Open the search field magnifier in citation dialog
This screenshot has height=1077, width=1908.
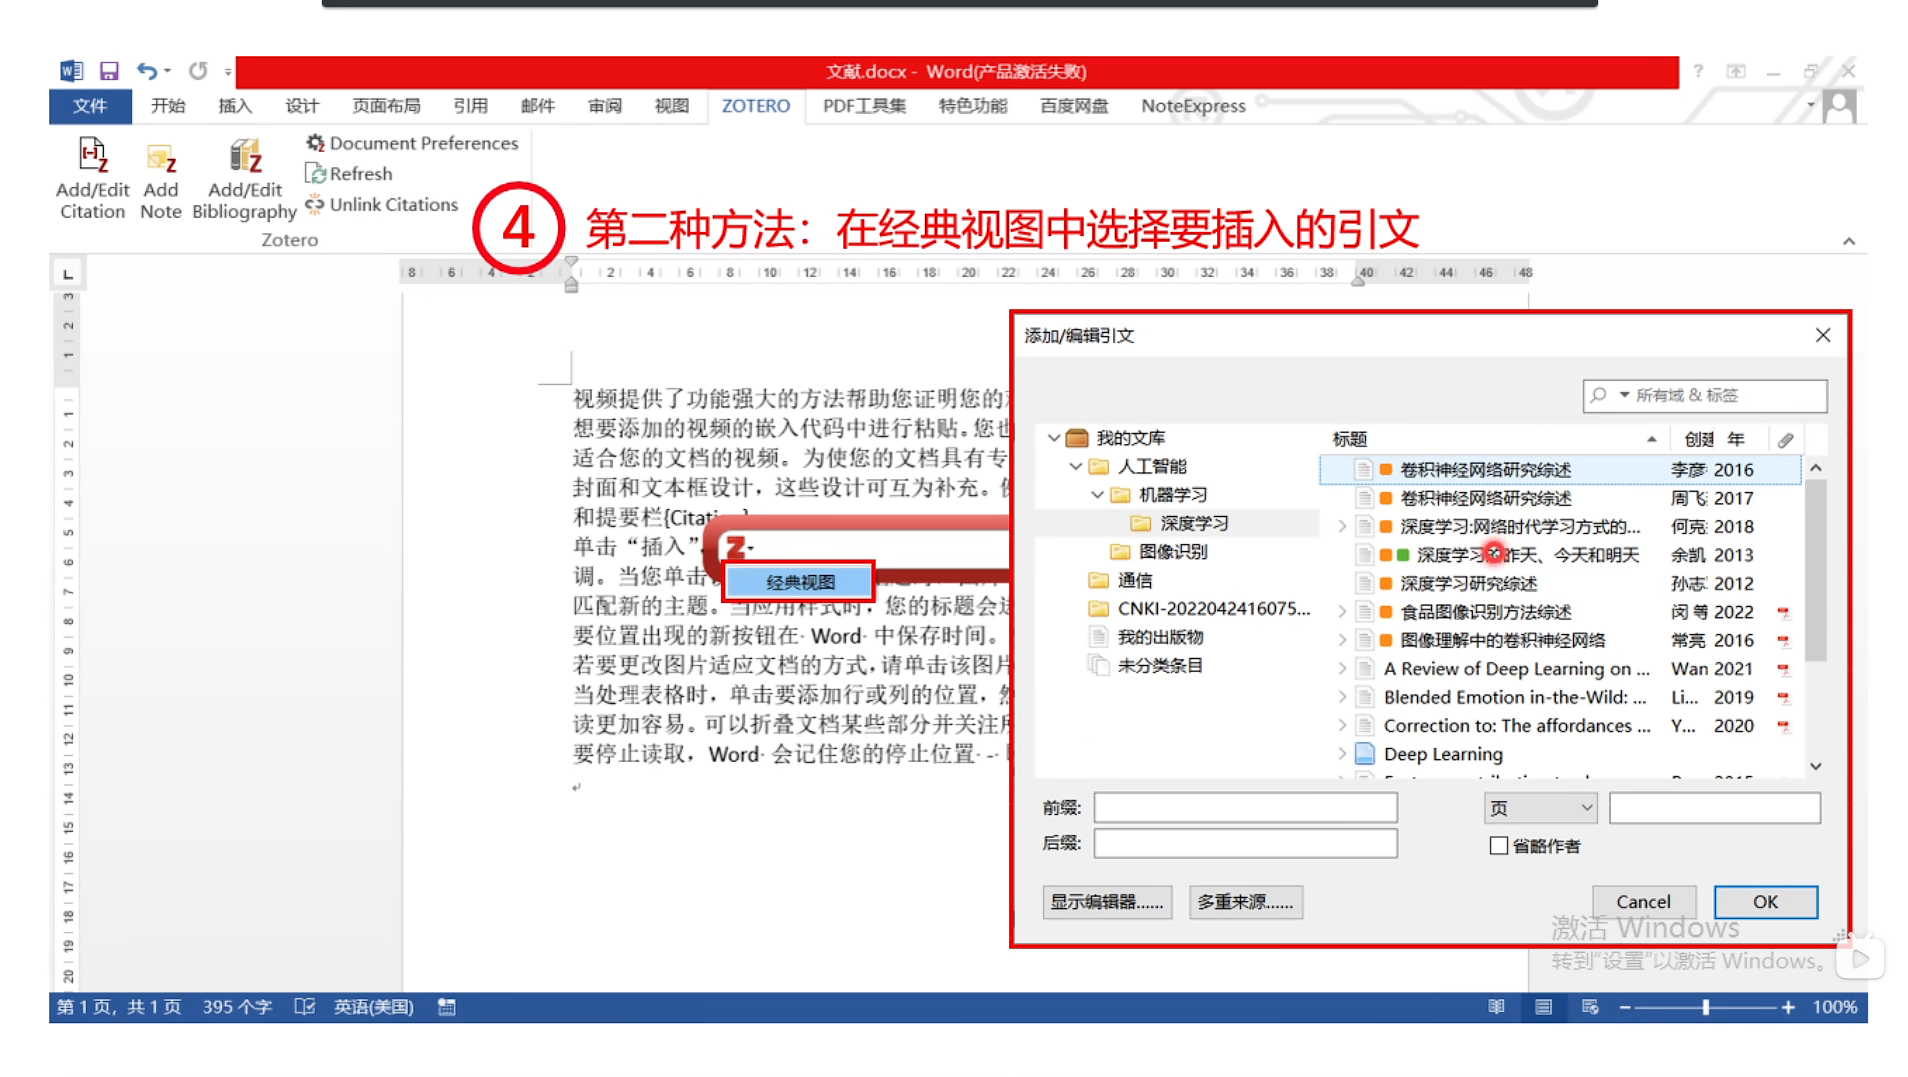coord(1597,395)
